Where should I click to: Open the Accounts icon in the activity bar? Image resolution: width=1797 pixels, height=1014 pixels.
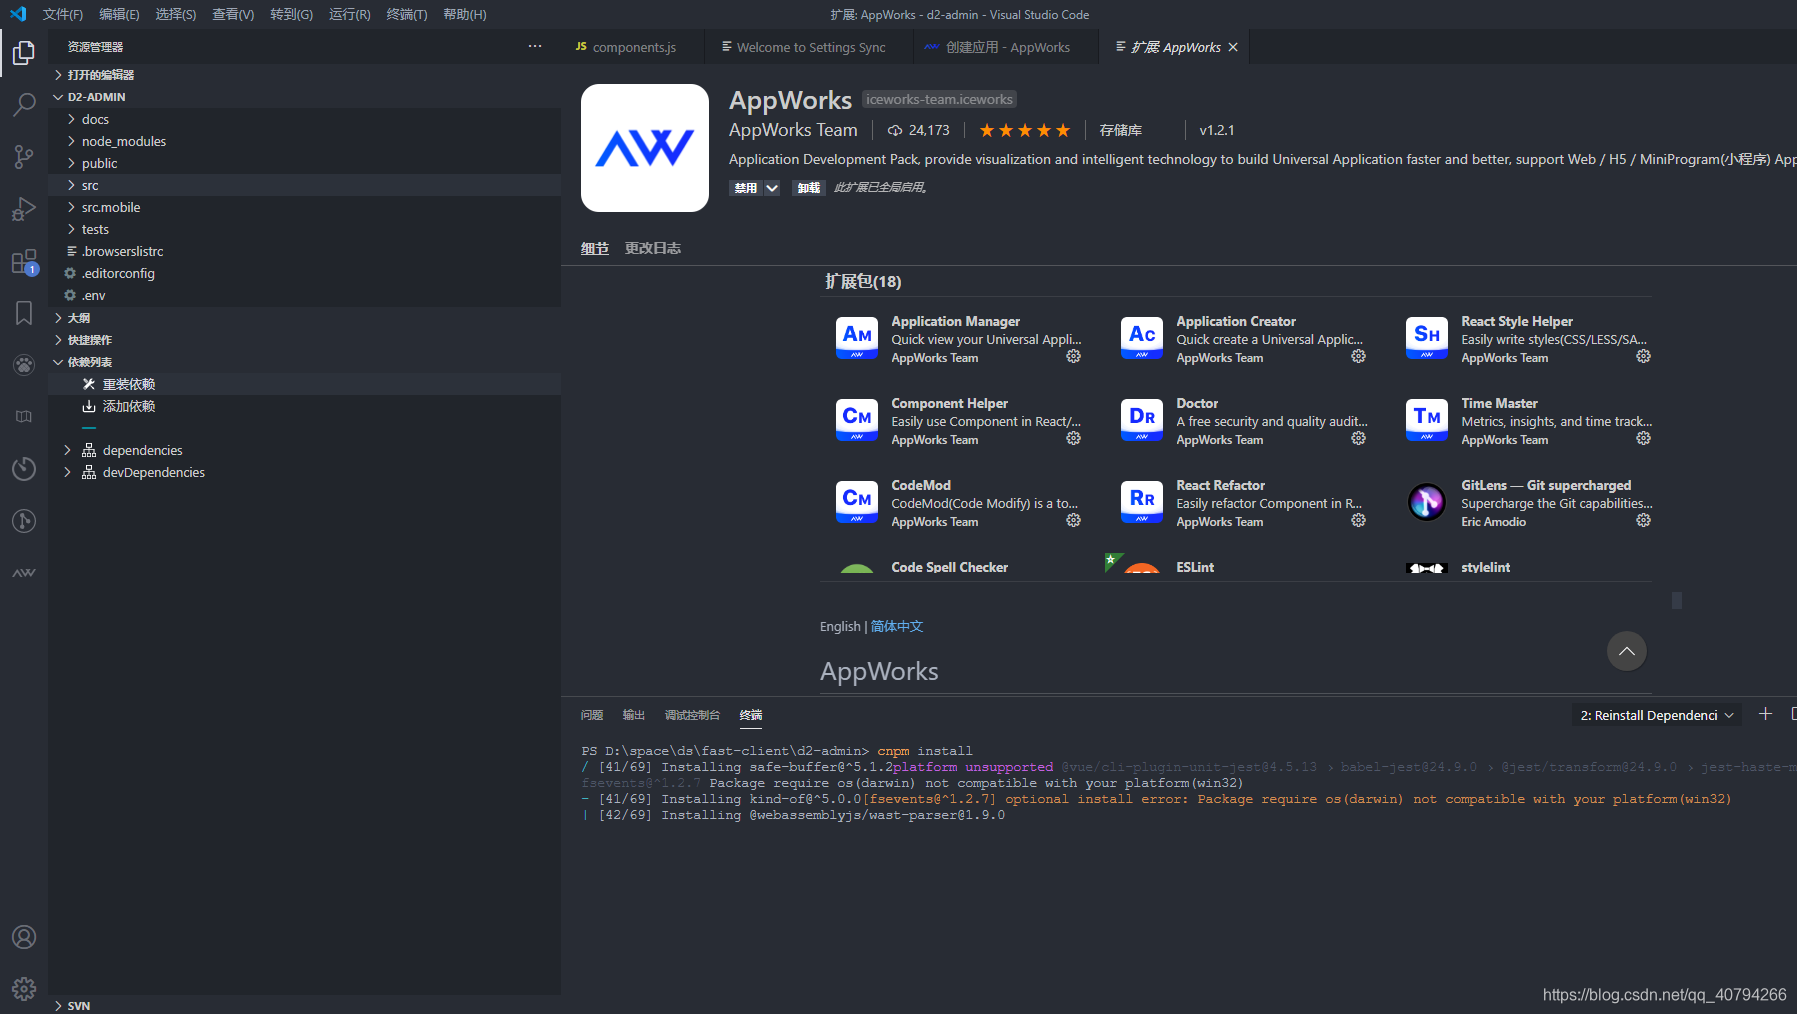(x=24, y=937)
